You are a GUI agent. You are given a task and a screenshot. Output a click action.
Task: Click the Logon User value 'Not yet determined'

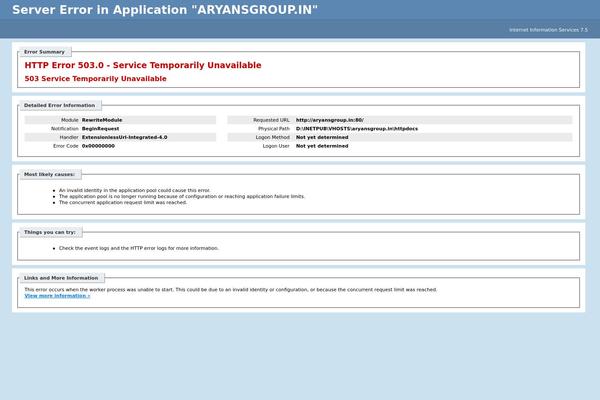(x=322, y=146)
